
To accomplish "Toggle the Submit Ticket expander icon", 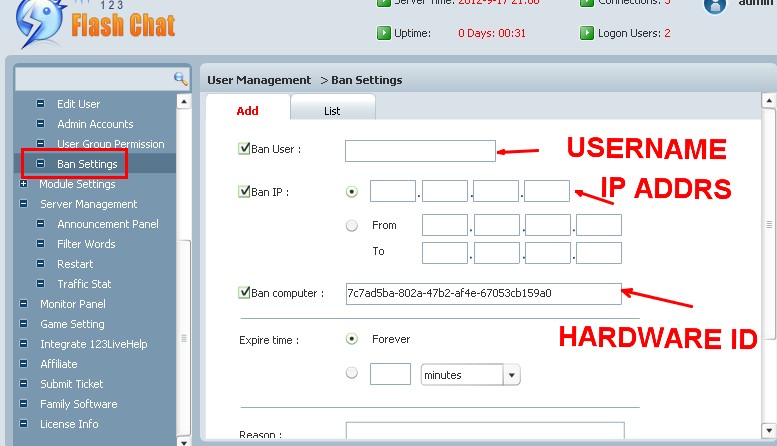I will click(x=23, y=384).
